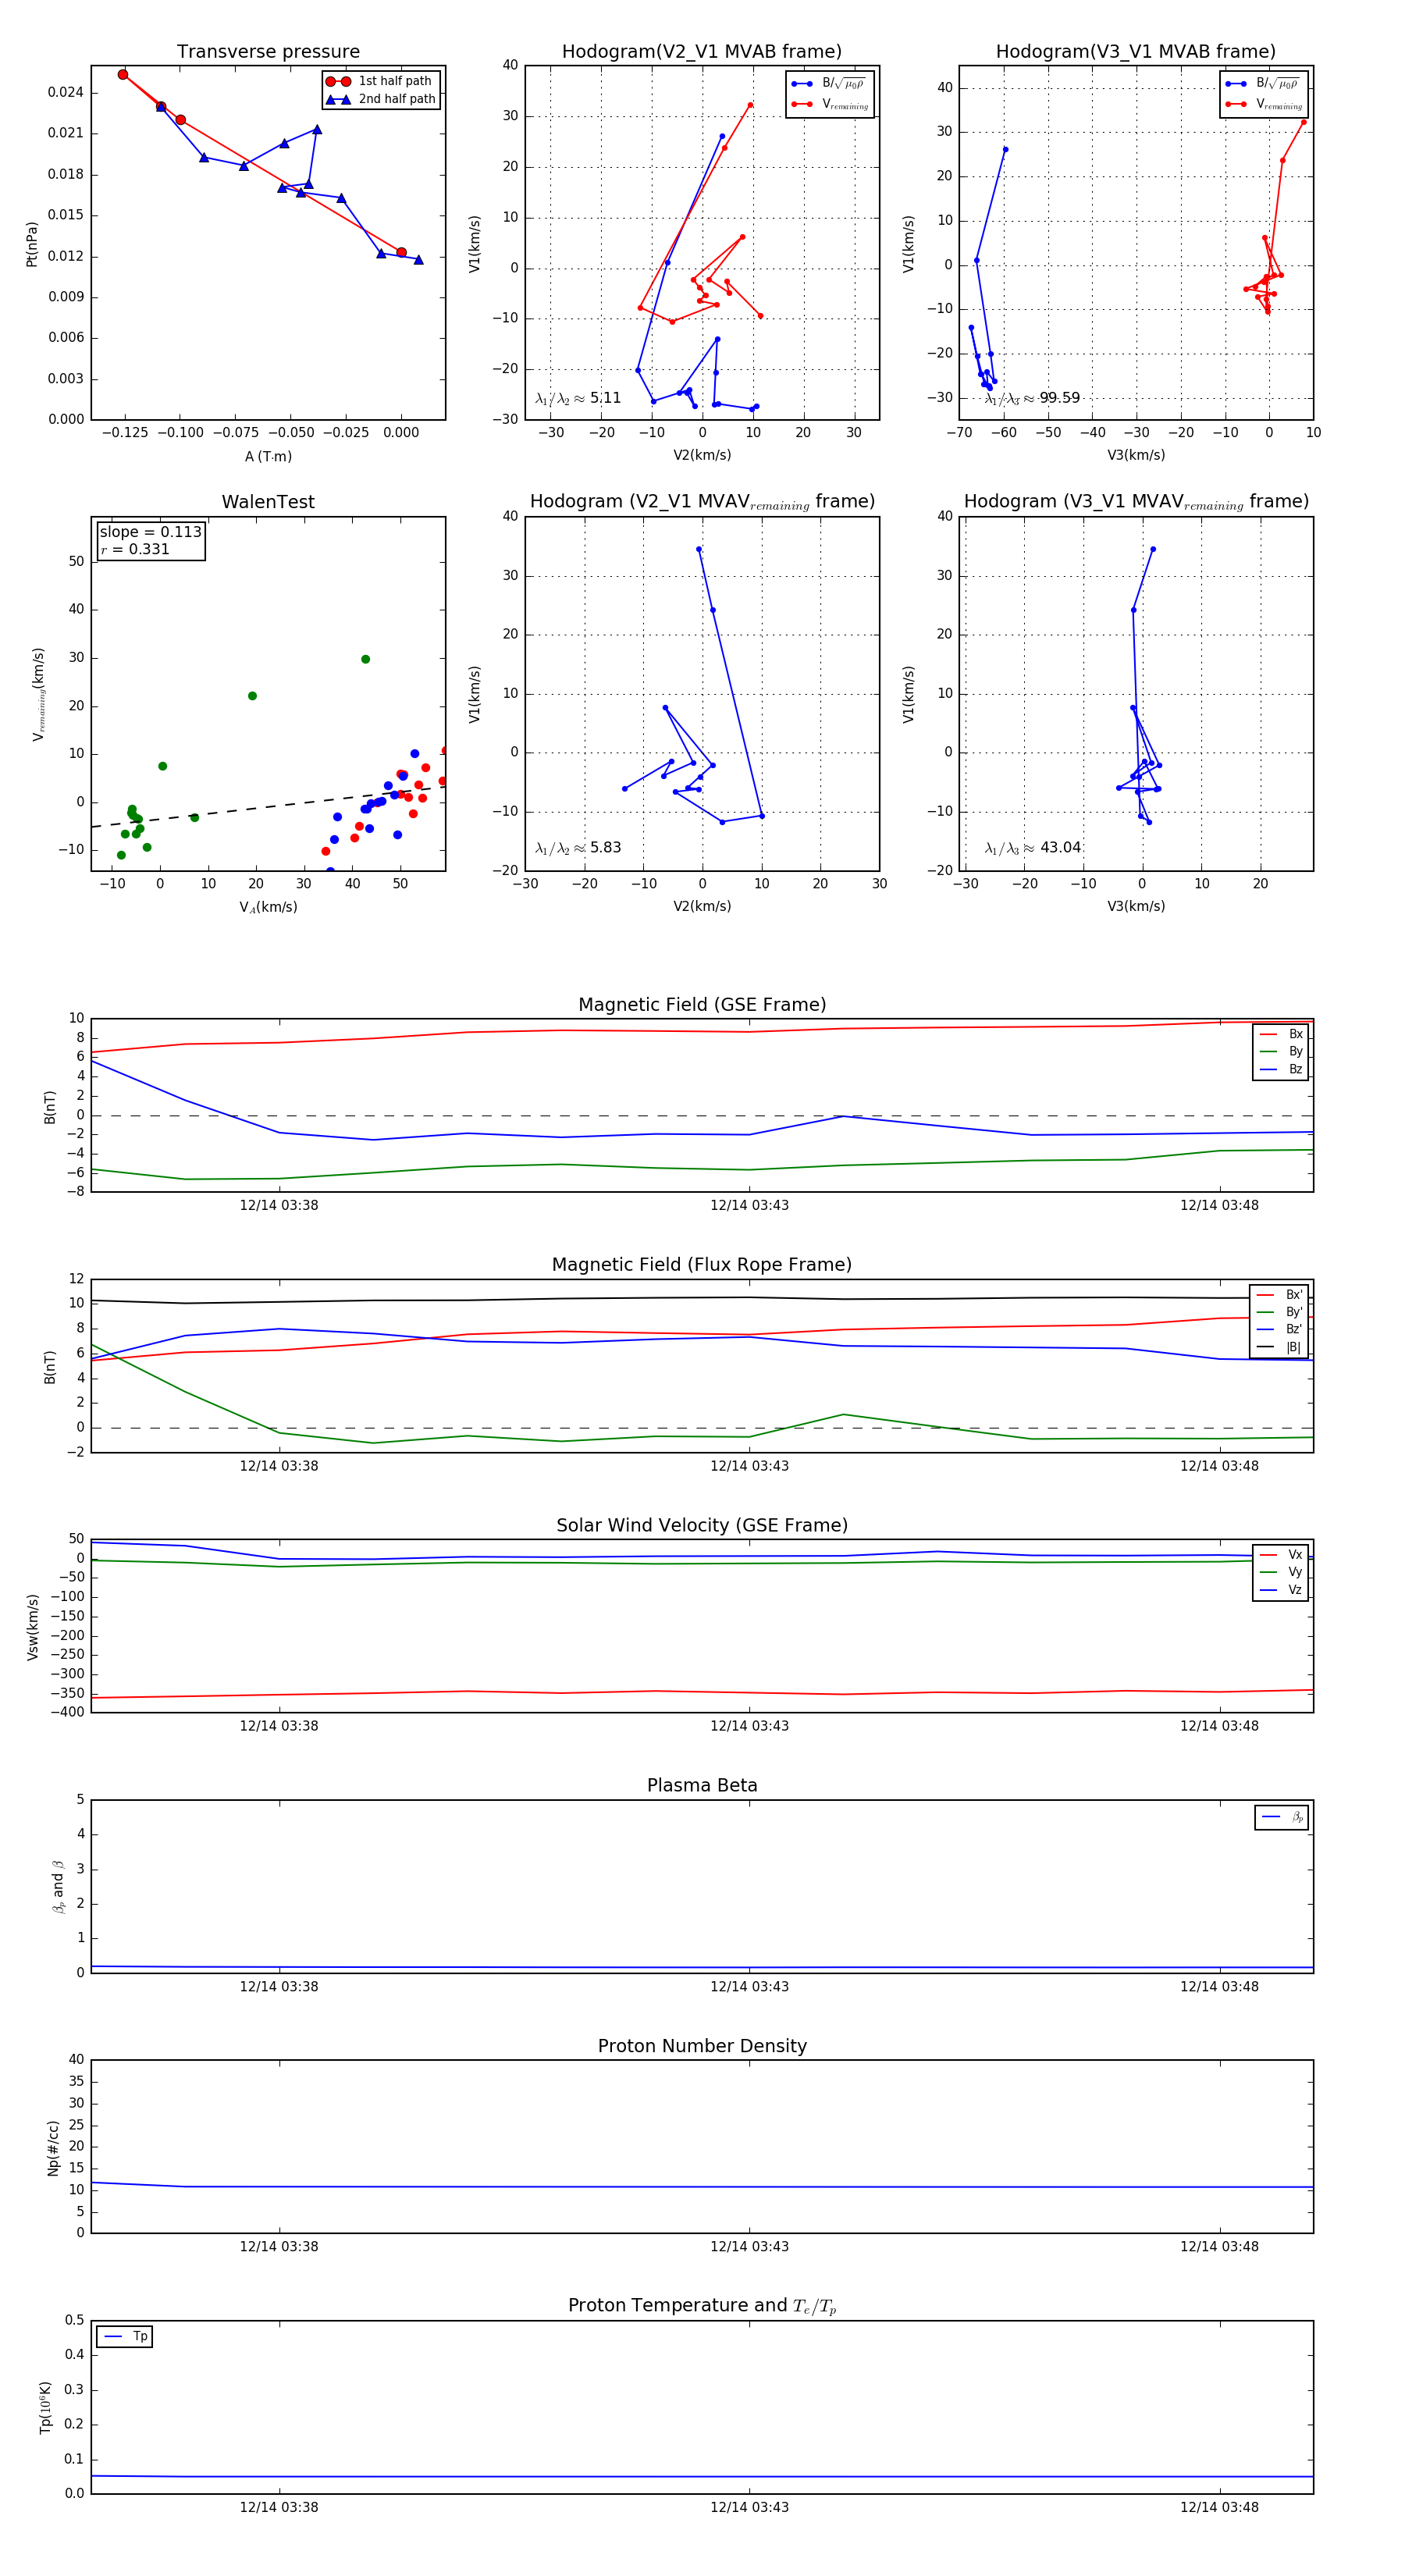Click '12/14 03:38' tick under Proton Number Density plot

coord(279,2246)
